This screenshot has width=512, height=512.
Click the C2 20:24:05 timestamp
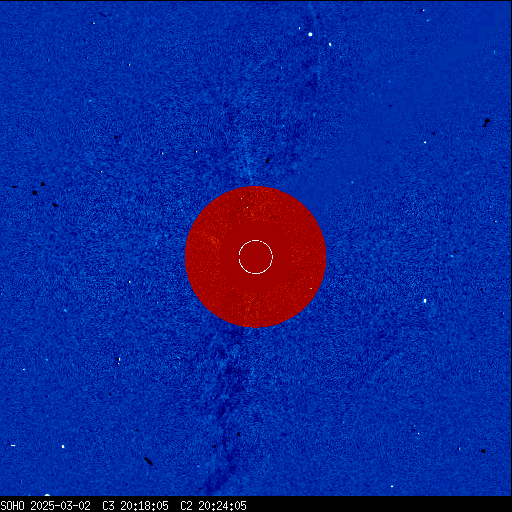click(x=213, y=506)
